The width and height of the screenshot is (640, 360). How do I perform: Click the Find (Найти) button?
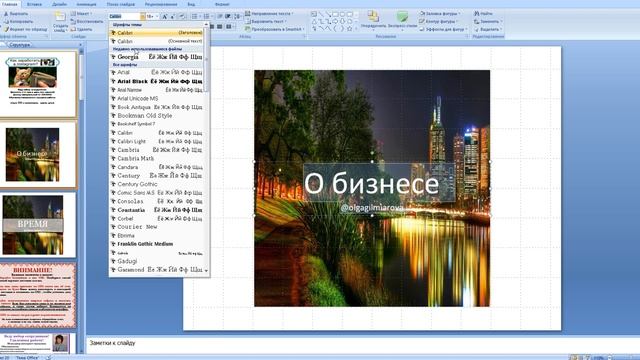pos(483,13)
